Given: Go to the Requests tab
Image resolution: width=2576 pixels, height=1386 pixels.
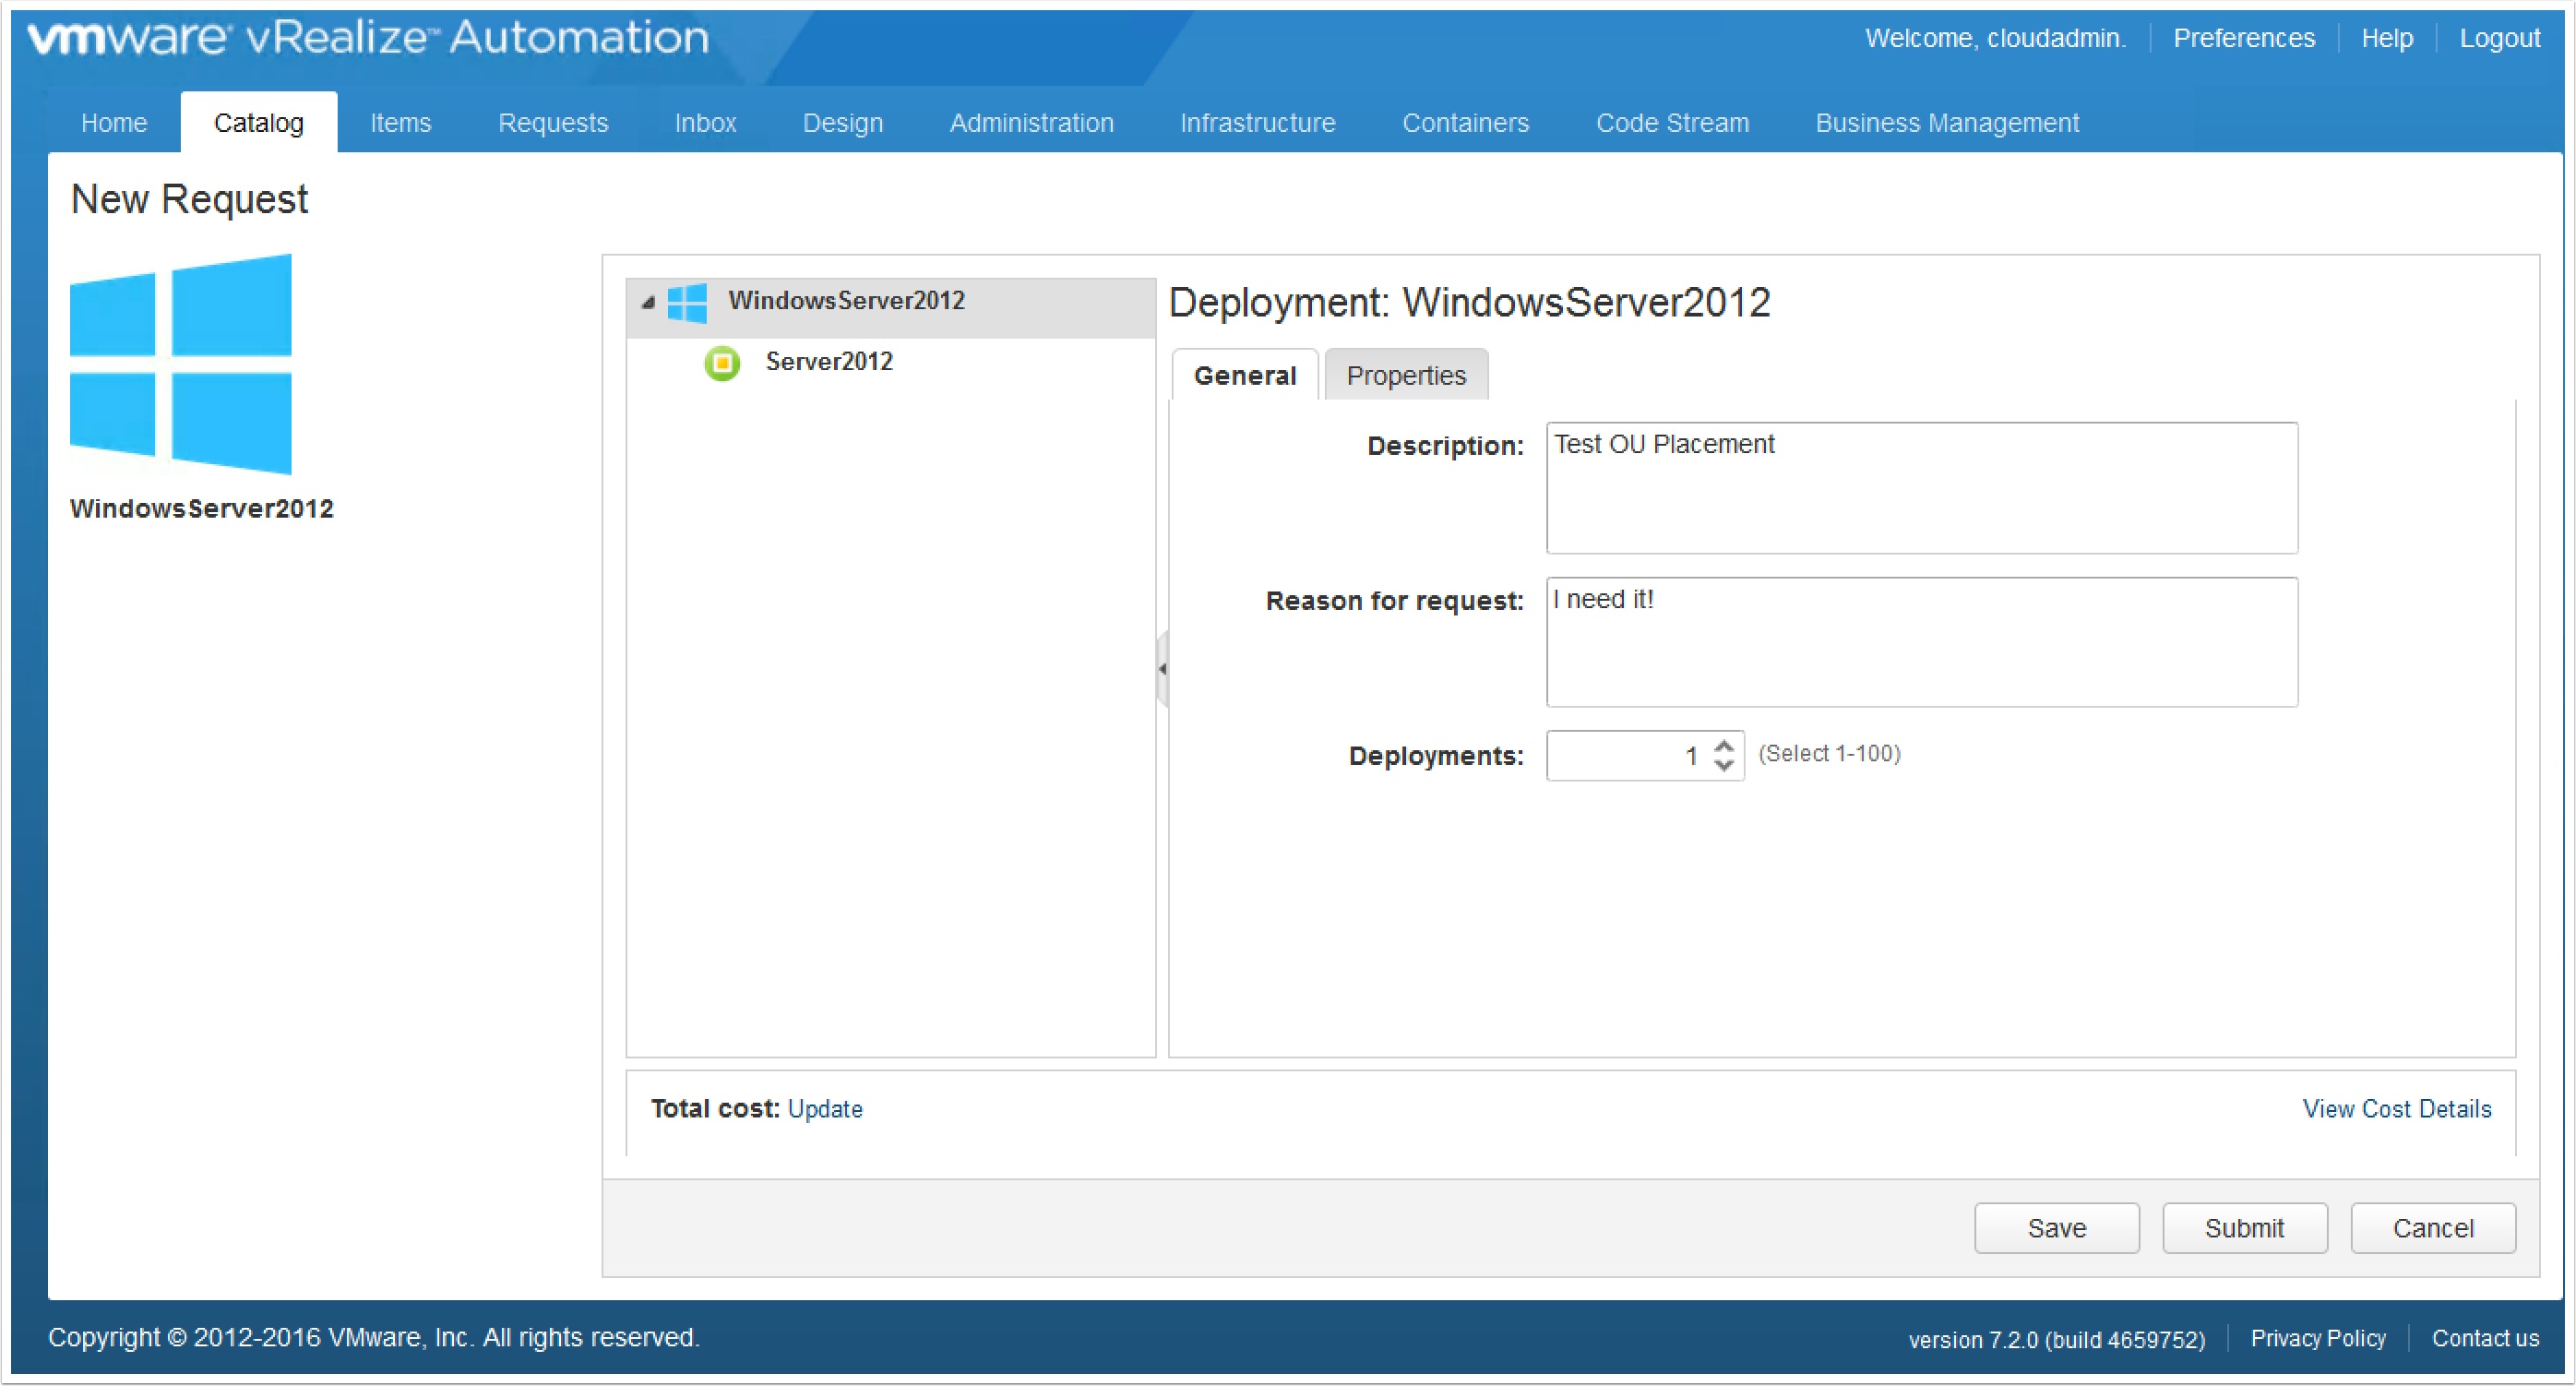Looking at the screenshot, I should click(553, 123).
